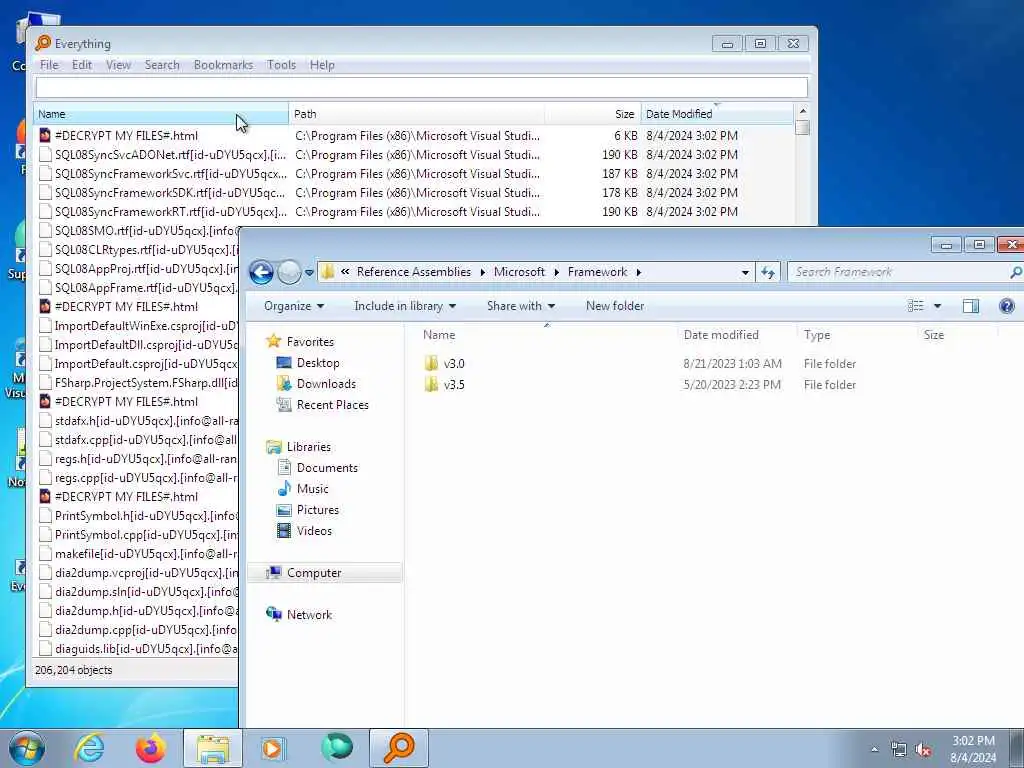The height and width of the screenshot is (768, 1024).
Task: Open the Share with dropdown
Action: (520, 306)
